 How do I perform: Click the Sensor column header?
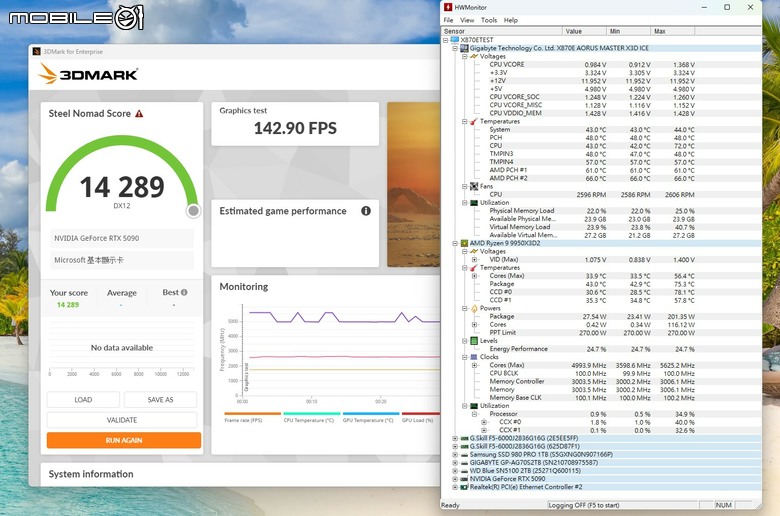[x=502, y=31]
